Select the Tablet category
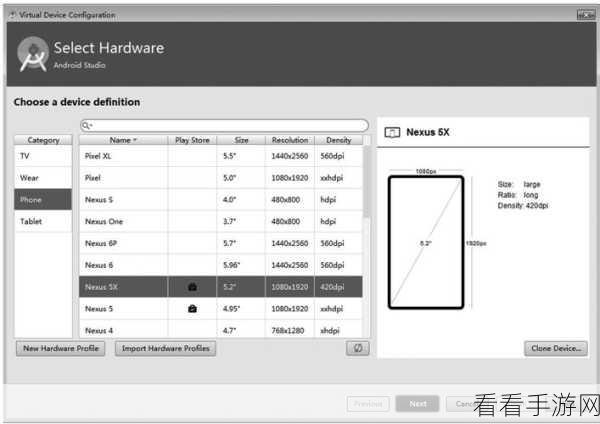Image resolution: width=600 pixels, height=424 pixels. 43,221
